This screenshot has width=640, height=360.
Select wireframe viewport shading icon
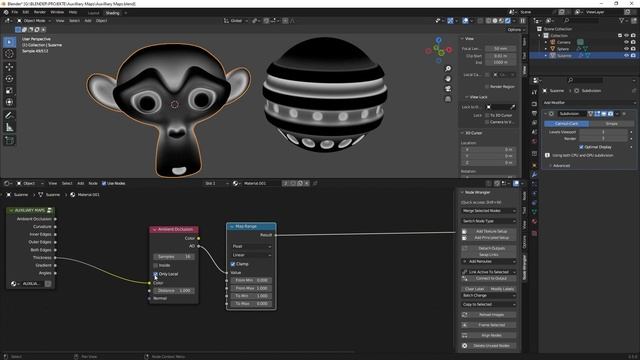[x=489, y=20]
